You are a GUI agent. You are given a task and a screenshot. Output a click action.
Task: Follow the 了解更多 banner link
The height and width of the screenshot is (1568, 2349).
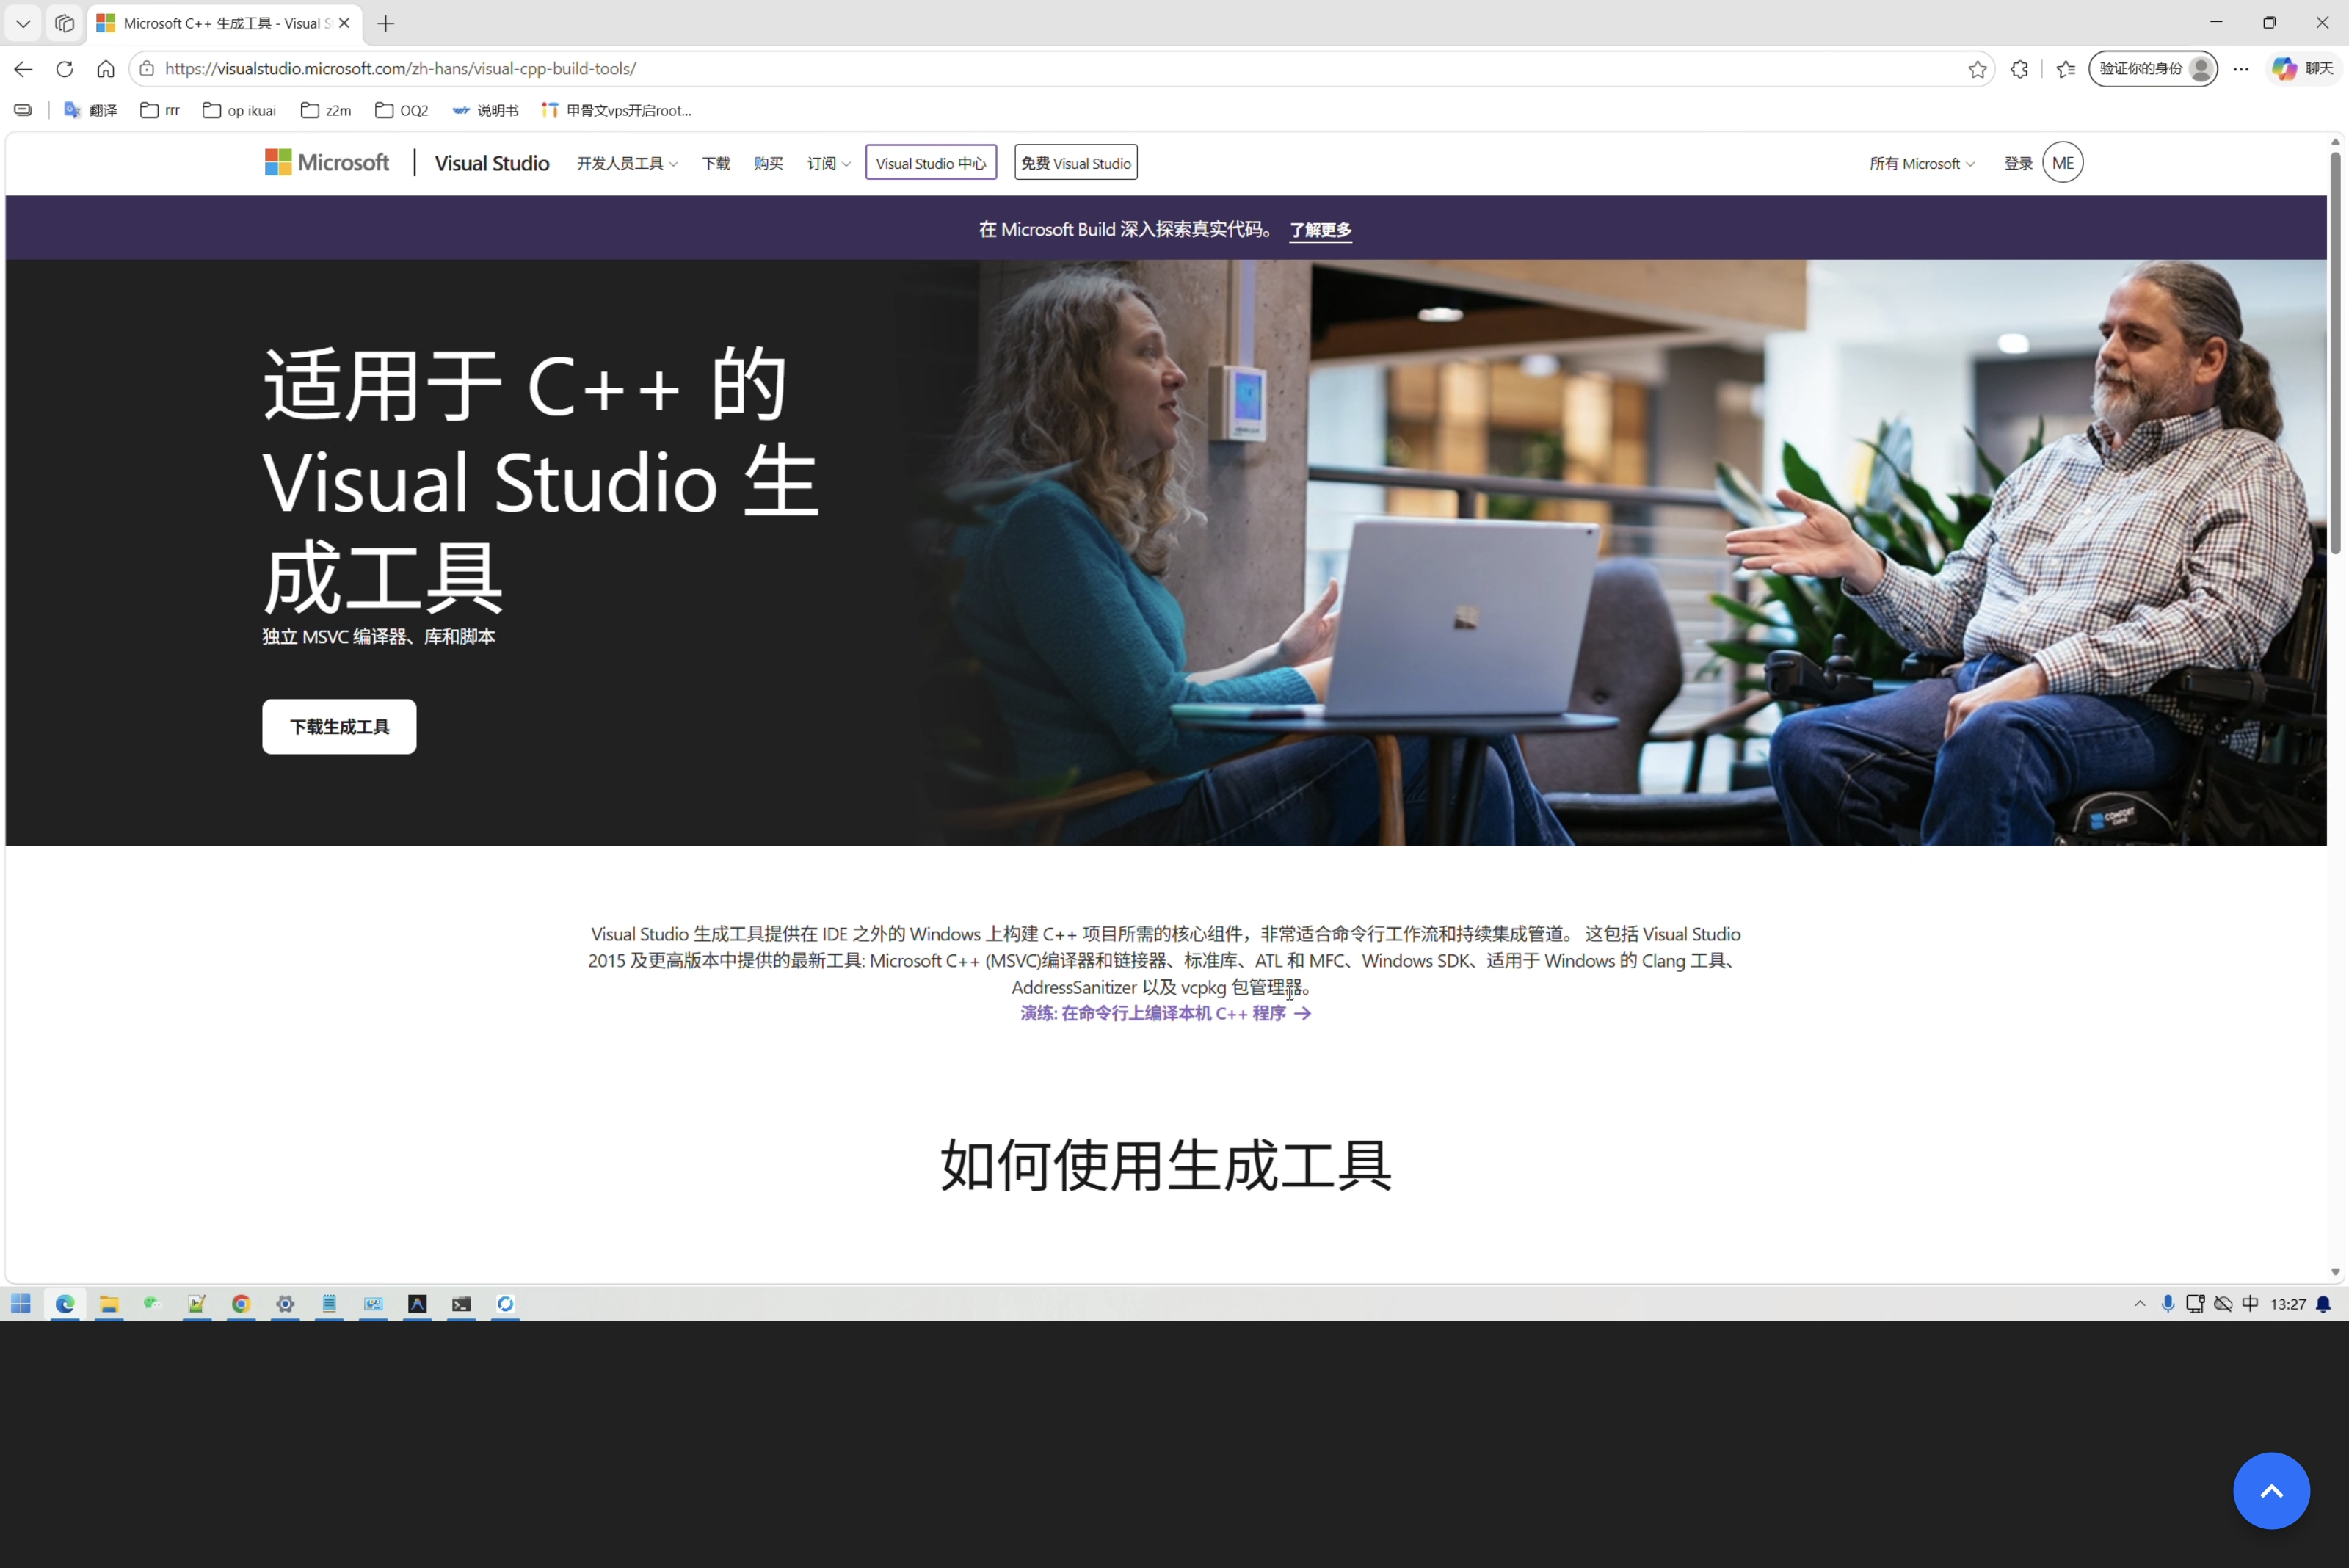pyautogui.click(x=1320, y=230)
